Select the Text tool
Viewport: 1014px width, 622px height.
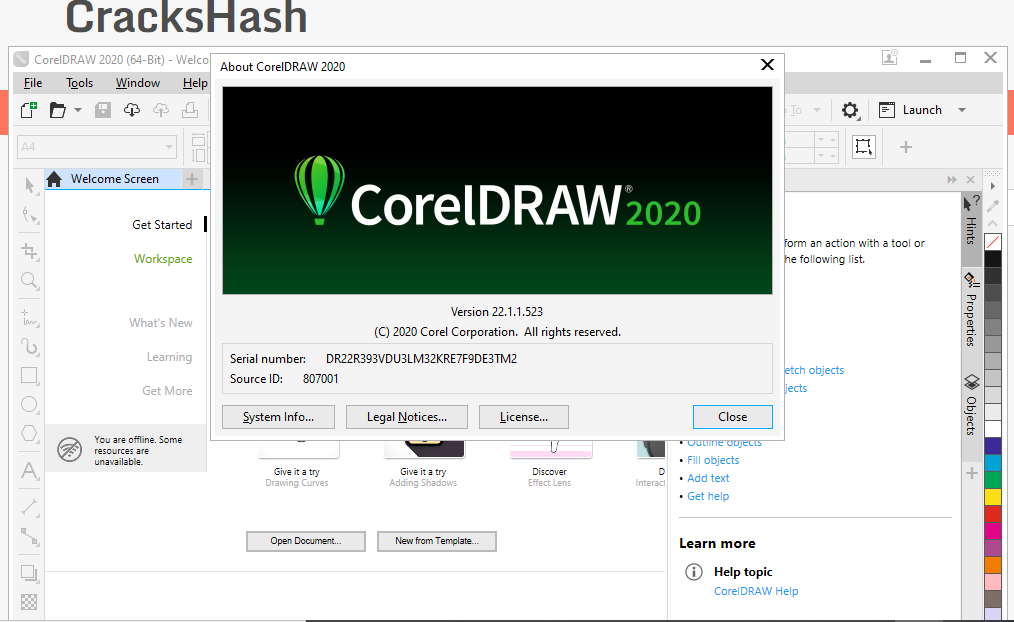click(x=29, y=472)
